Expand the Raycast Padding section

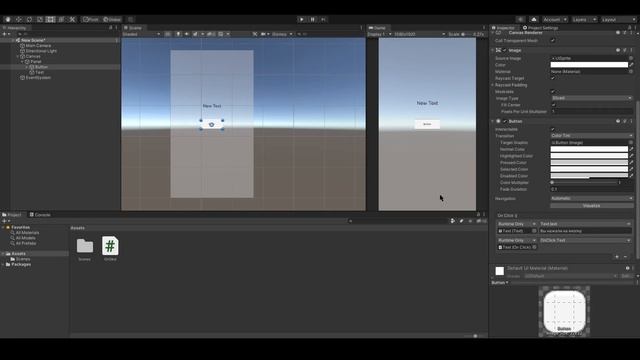click(493, 85)
